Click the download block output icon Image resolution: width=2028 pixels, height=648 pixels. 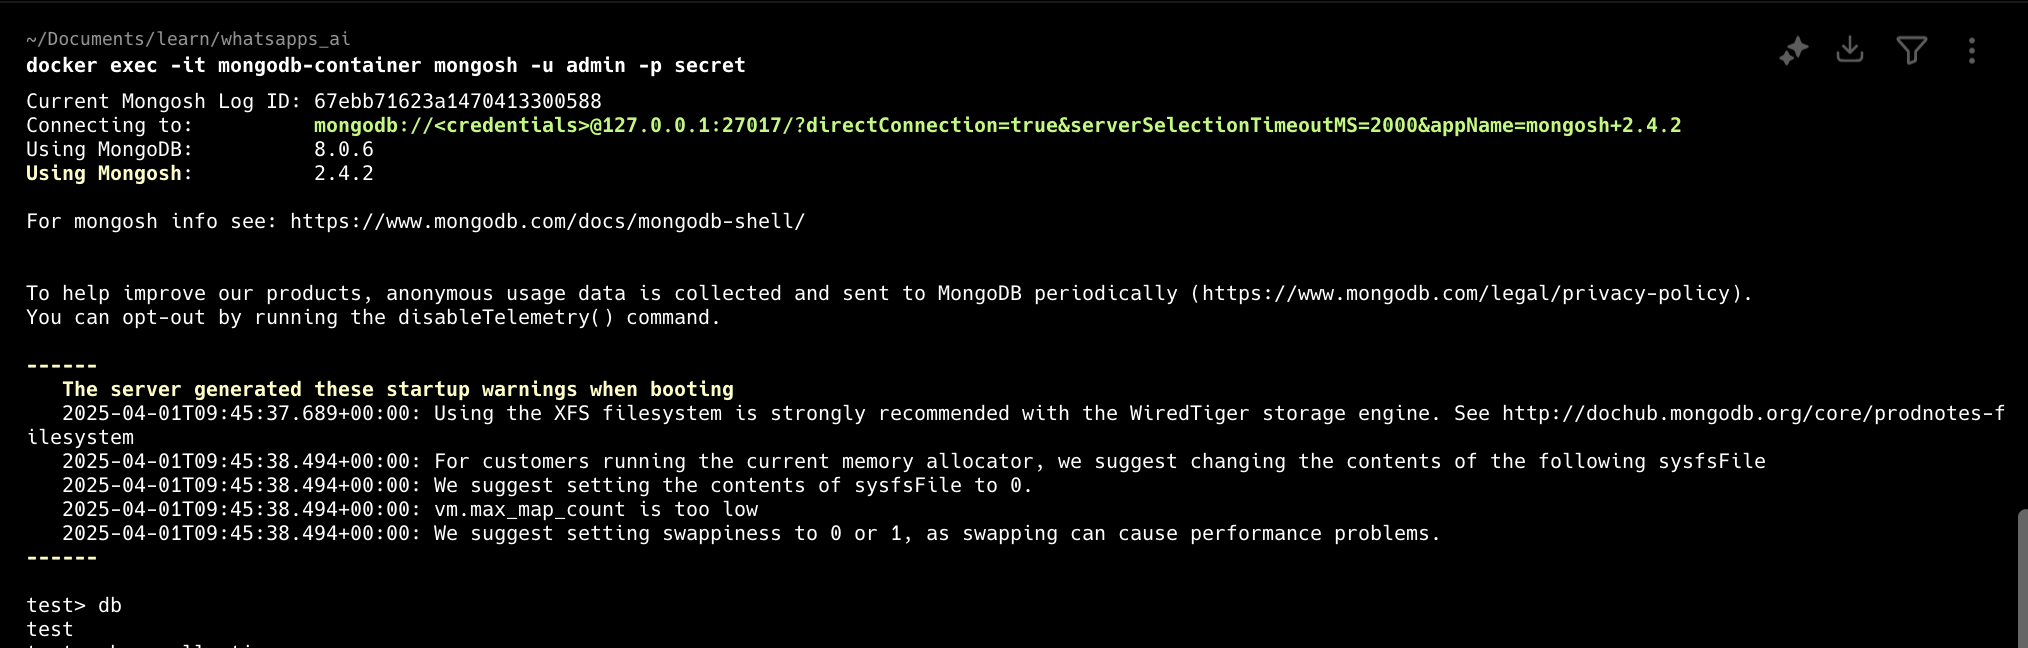(1850, 50)
